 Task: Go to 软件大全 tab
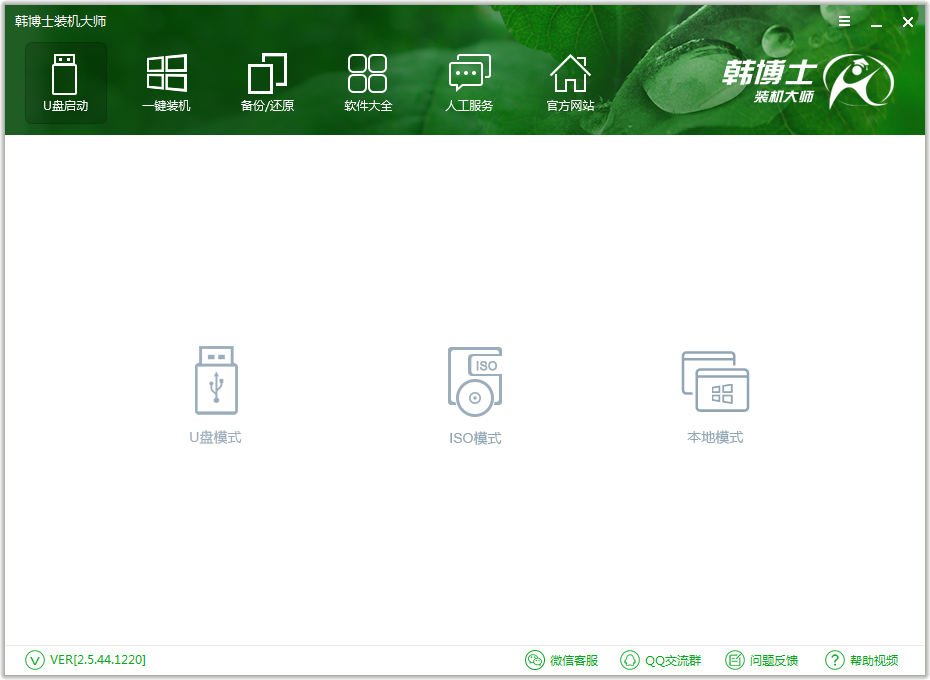[368, 83]
